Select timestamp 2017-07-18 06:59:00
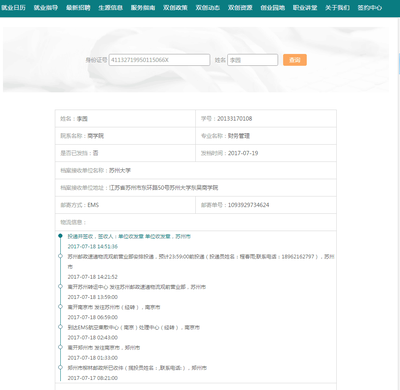400x390 pixels. pyautogui.click(x=93, y=317)
